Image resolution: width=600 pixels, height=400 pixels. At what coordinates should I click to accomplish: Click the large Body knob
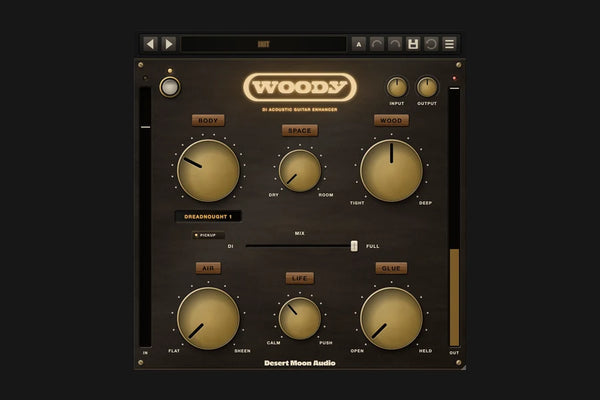pos(208,171)
